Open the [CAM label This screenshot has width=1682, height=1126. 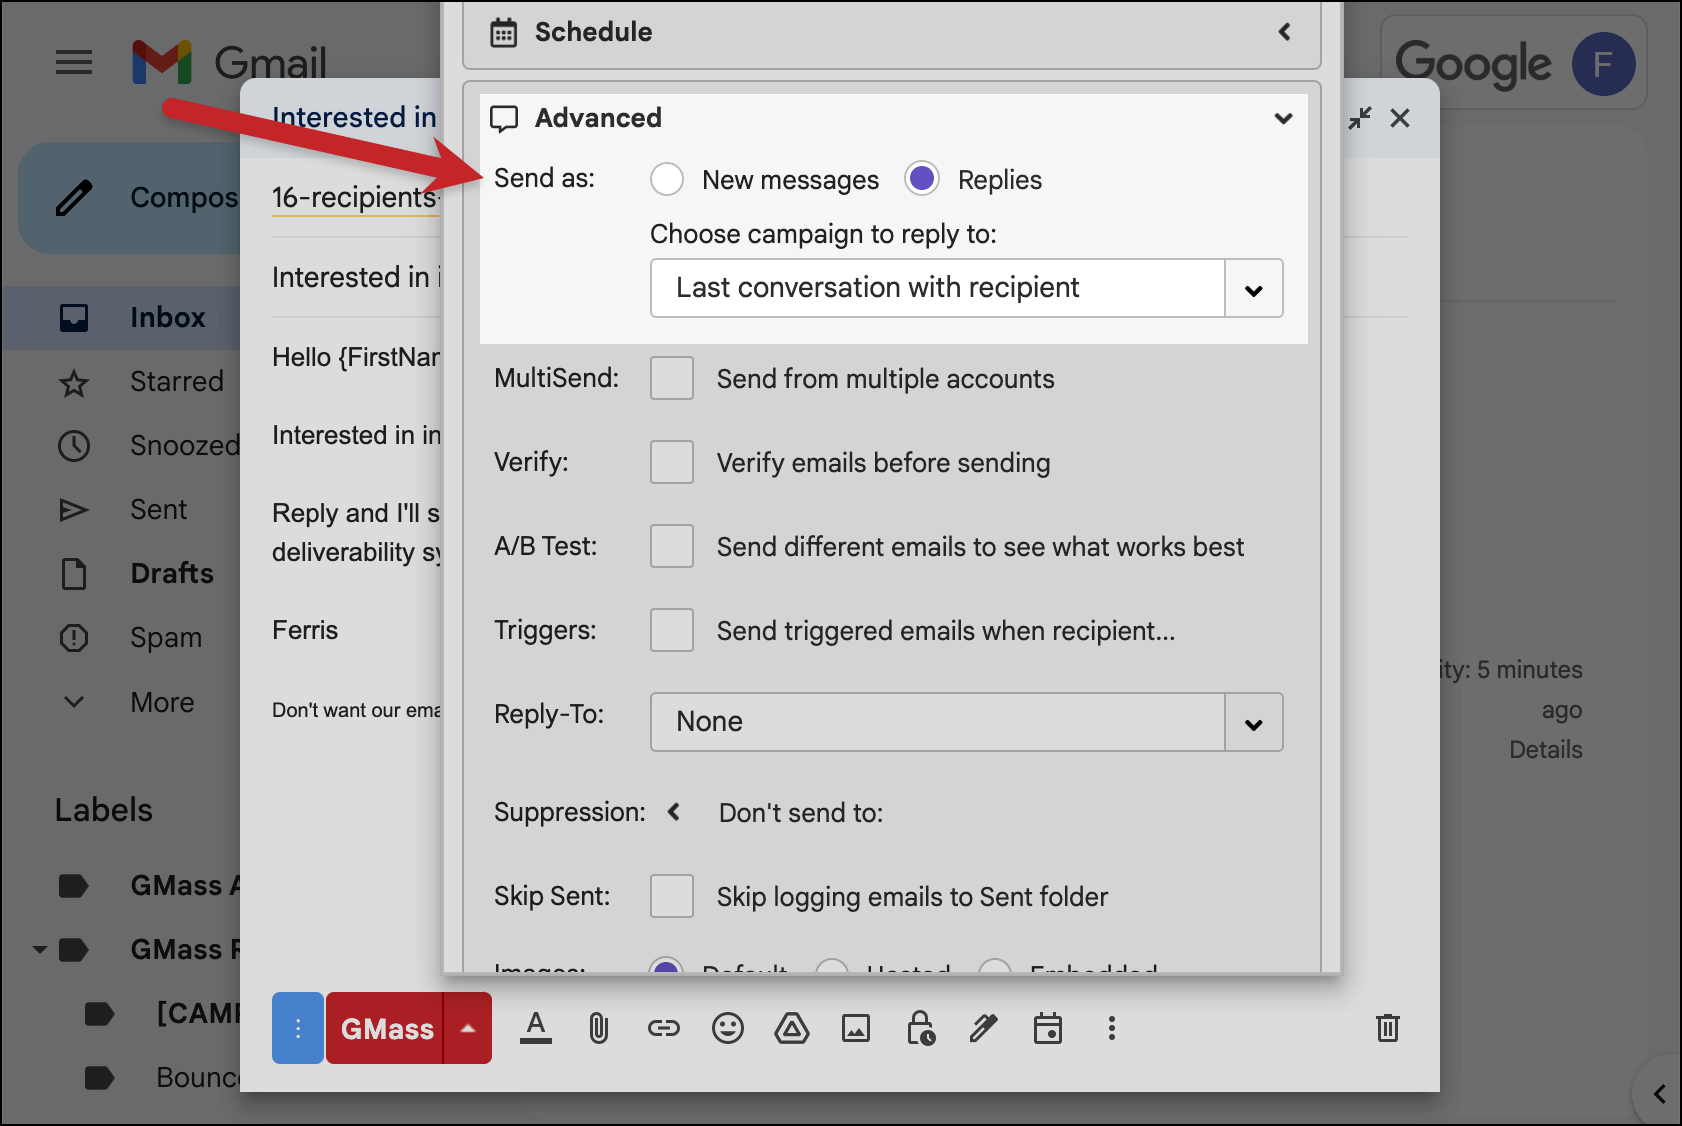pos(198,1014)
